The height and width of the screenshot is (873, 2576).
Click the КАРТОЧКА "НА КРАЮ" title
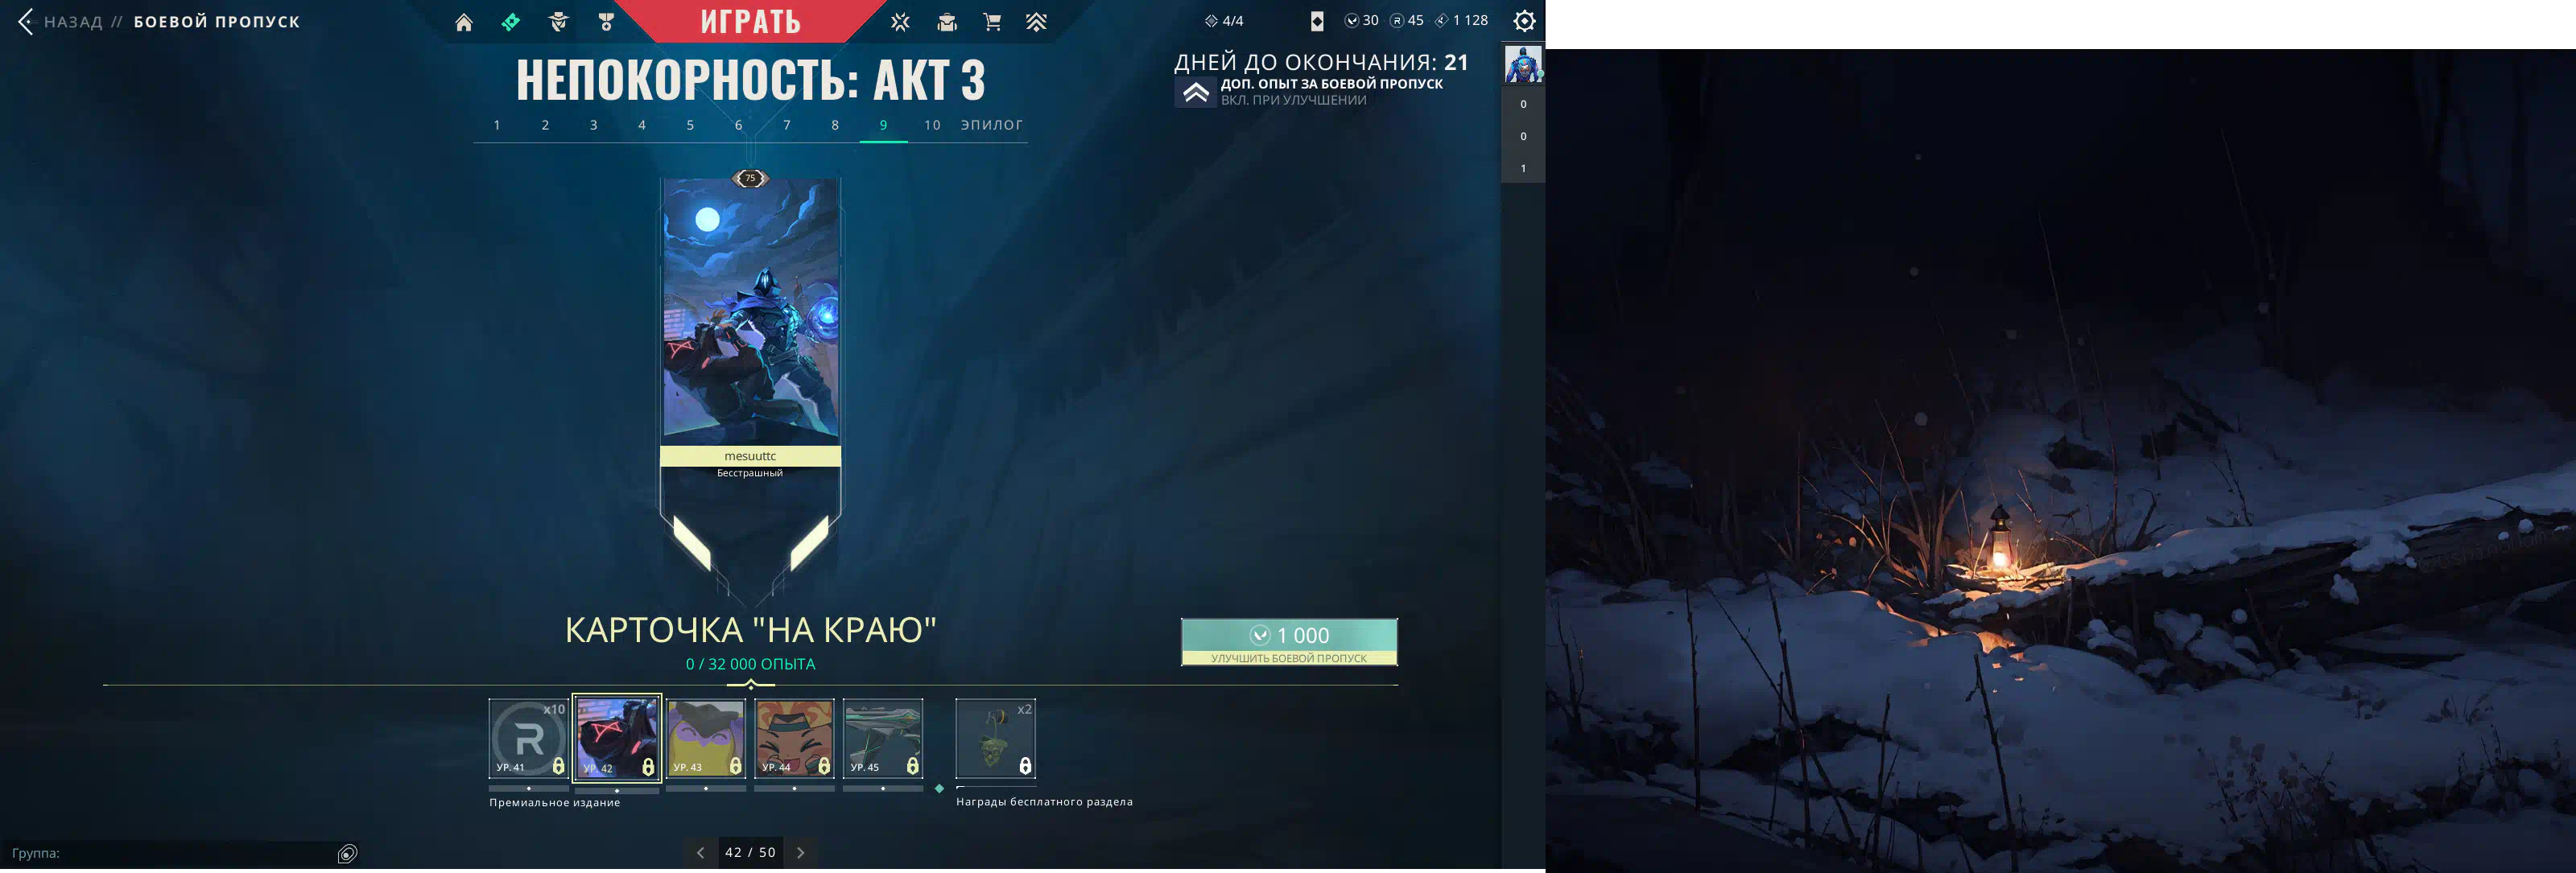pos(750,629)
